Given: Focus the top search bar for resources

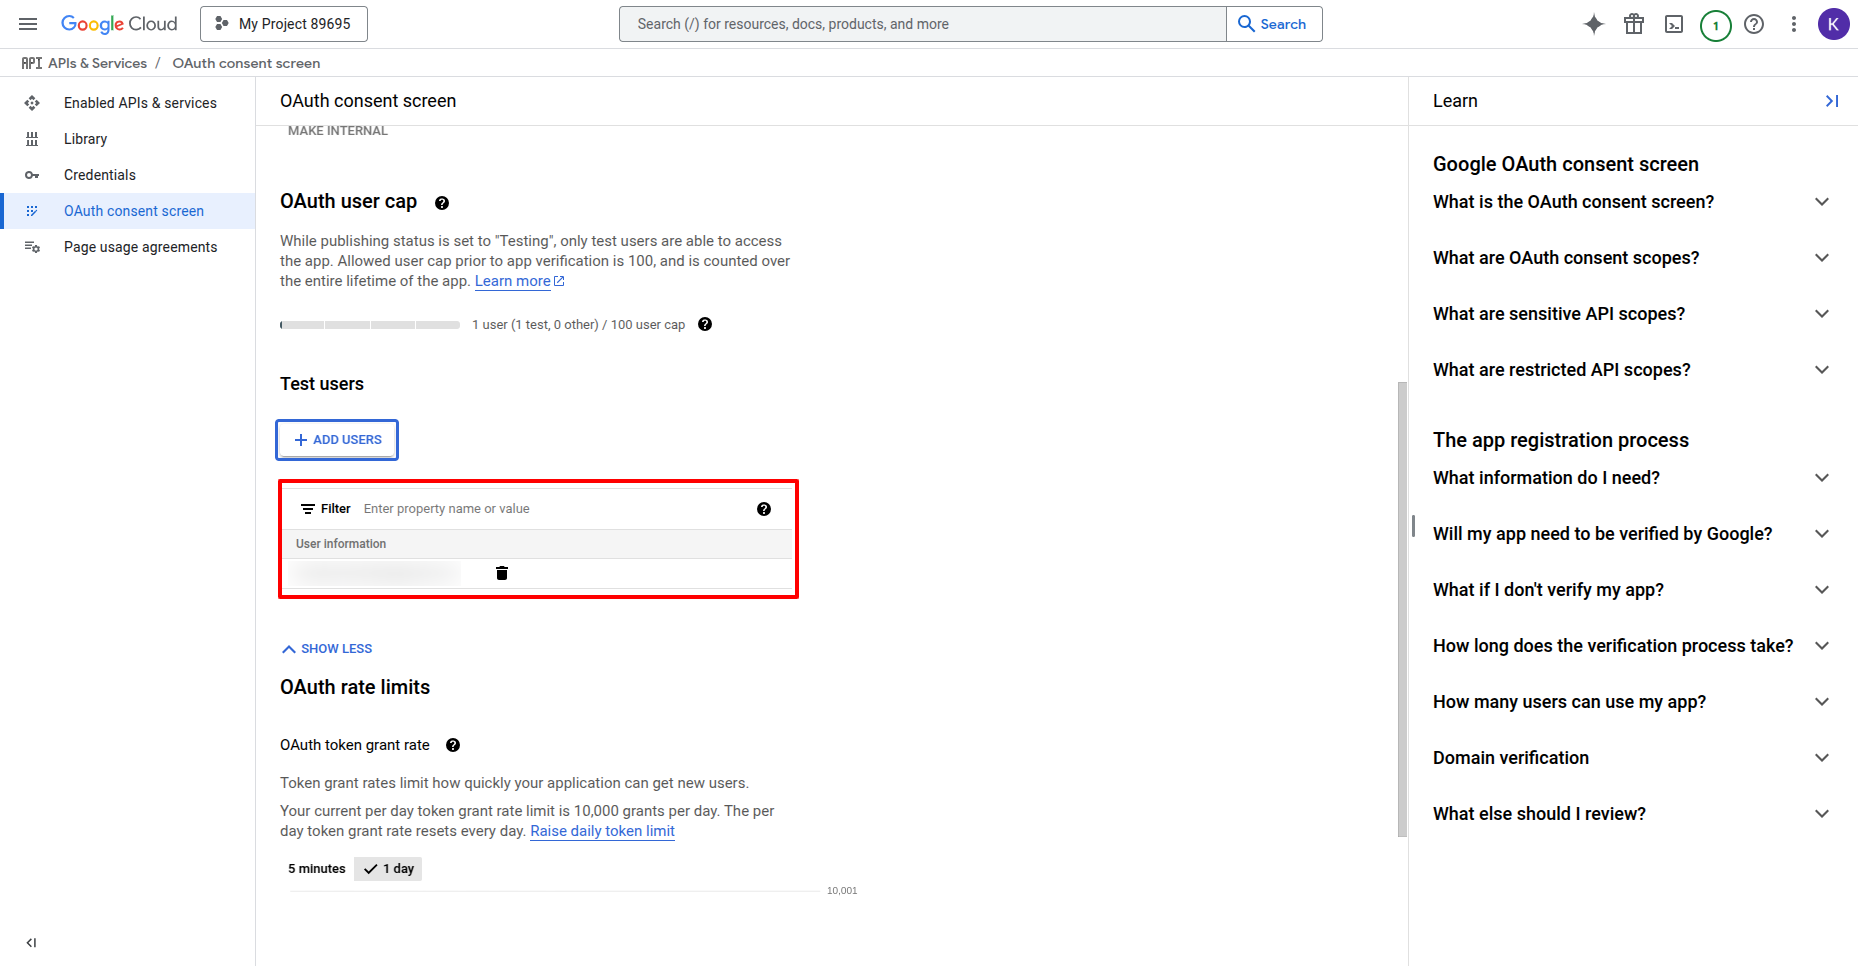Looking at the screenshot, I should tap(923, 24).
